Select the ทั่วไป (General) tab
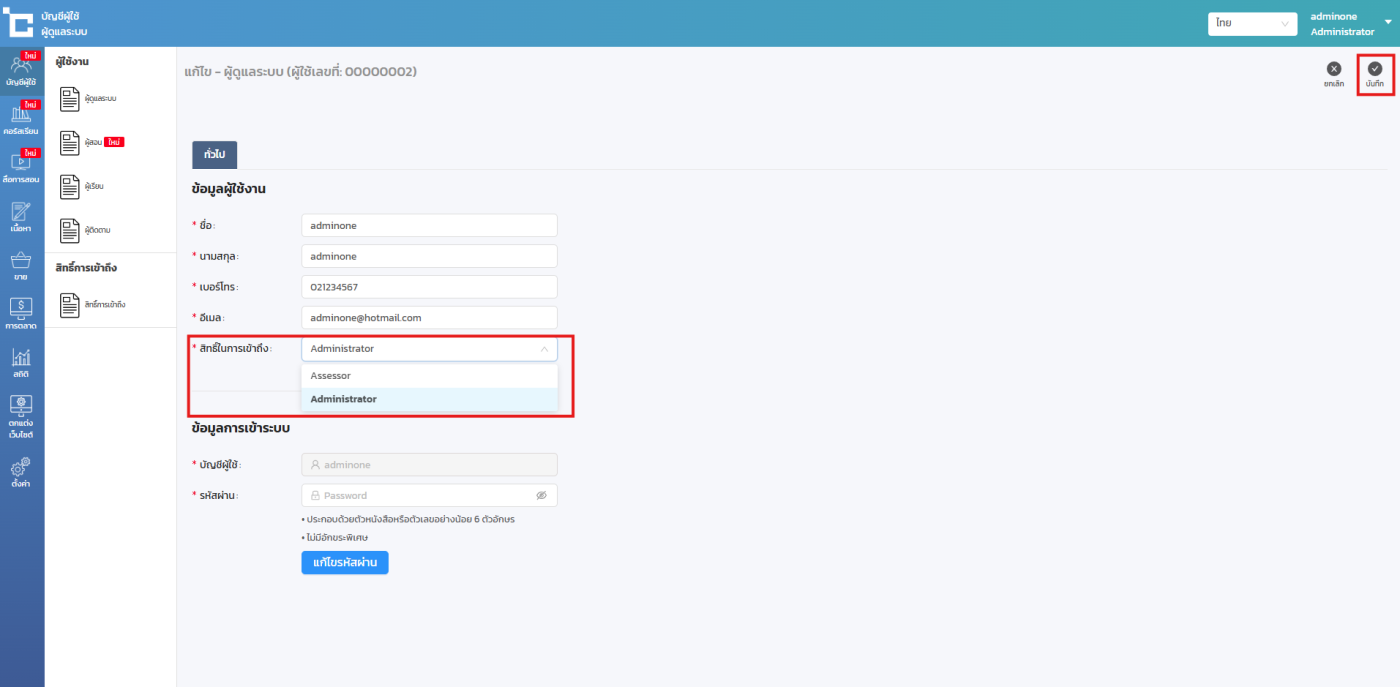The height and width of the screenshot is (687, 1400). pyautogui.click(x=214, y=155)
